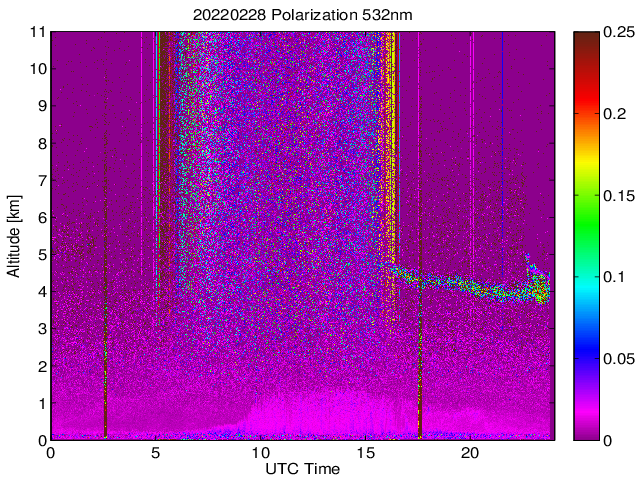This screenshot has width=640, height=480.
Task: Click the dark red vertical stripe near hour 17.5
Action: click(x=420, y=327)
